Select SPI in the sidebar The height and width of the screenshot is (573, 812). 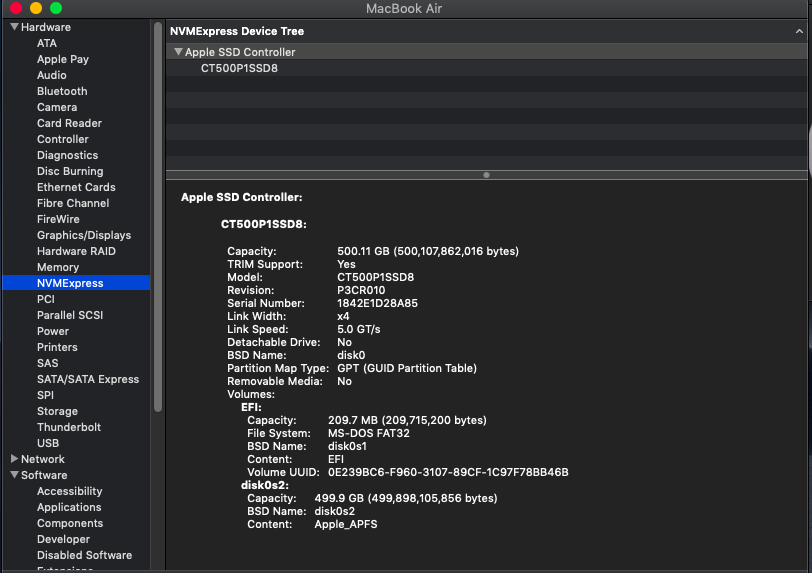click(45, 395)
